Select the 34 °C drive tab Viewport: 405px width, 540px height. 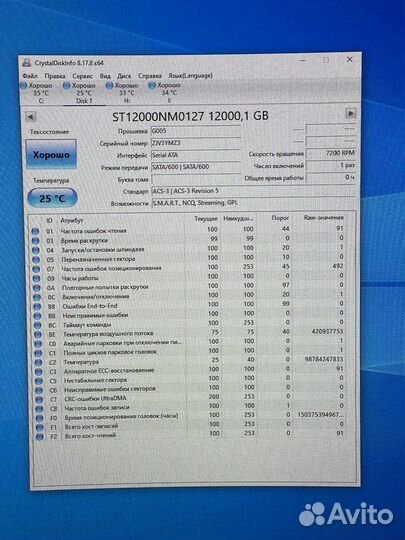point(165,93)
